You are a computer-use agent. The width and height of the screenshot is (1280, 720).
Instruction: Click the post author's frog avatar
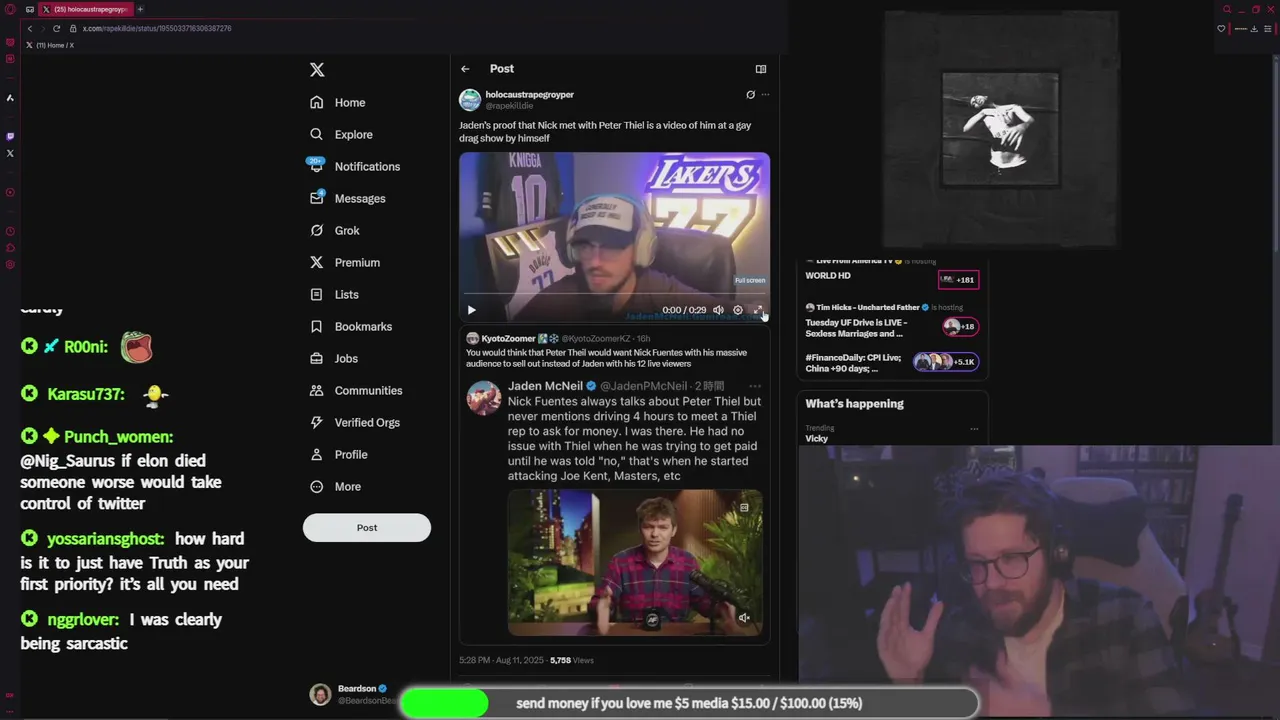click(469, 99)
